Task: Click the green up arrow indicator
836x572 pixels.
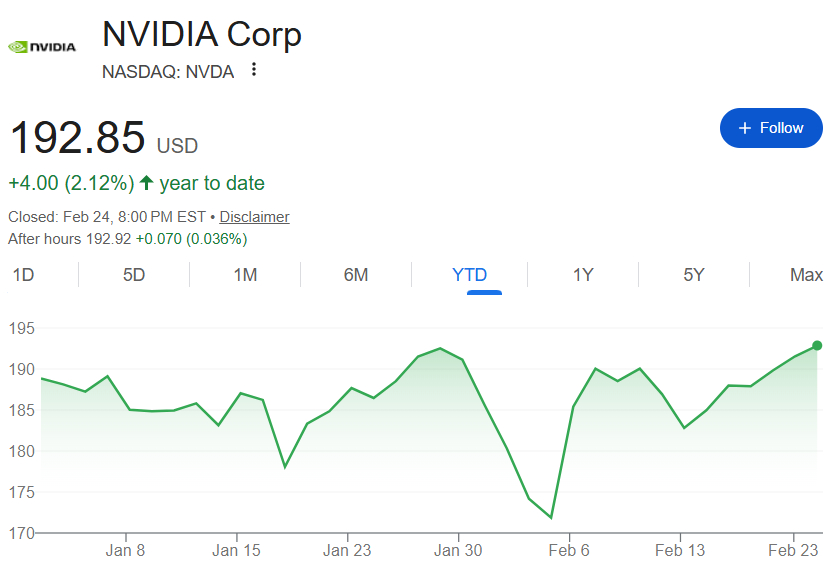Action: pos(147,183)
